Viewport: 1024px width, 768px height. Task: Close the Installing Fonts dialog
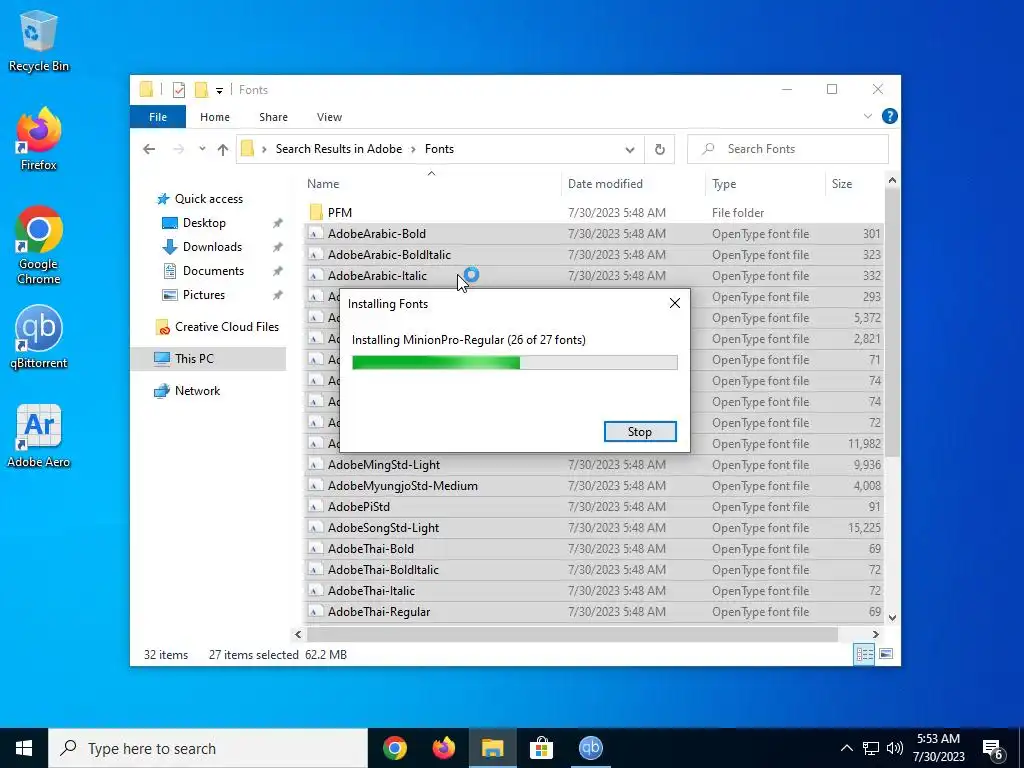pos(675,303)
